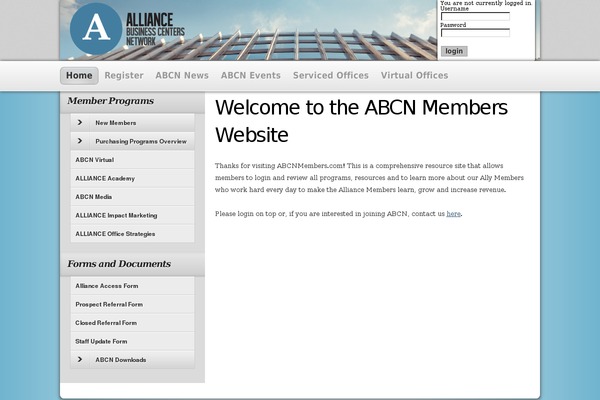Expand the ABCN Downloads chevron arrow

point(80,359)
